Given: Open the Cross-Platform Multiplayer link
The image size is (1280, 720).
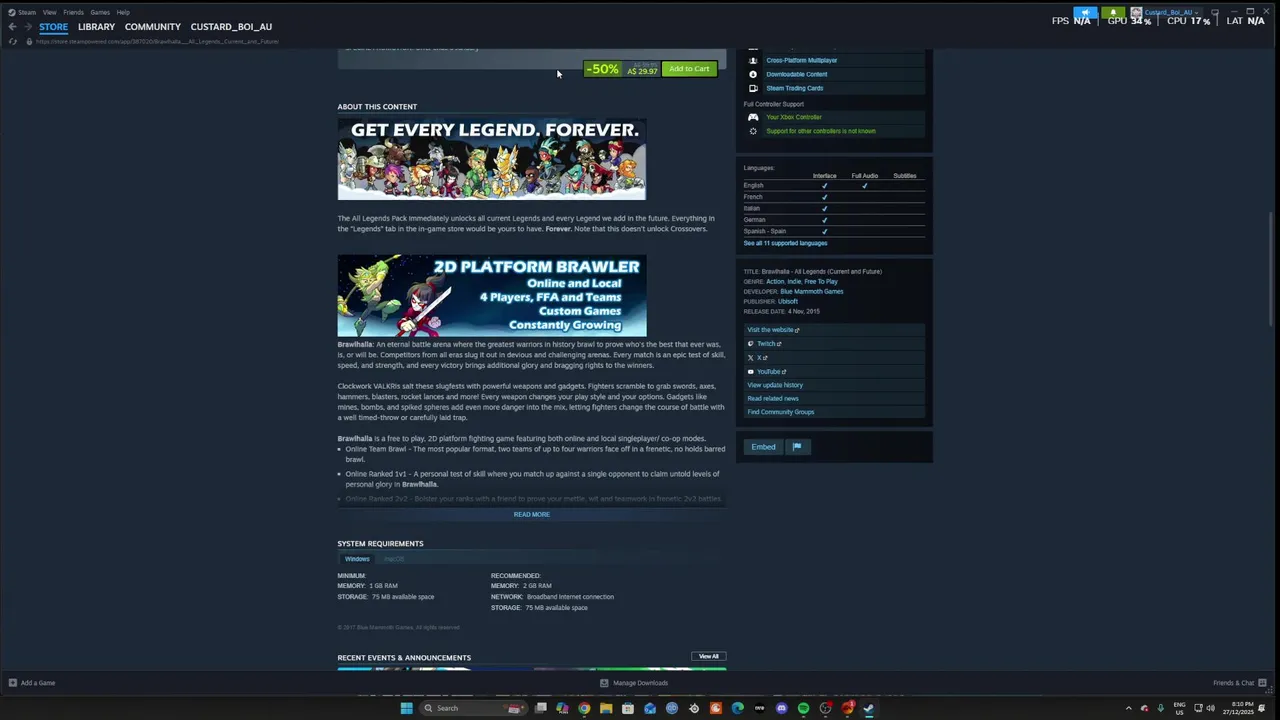Looking at the screenshot, I should click(802, 60).
